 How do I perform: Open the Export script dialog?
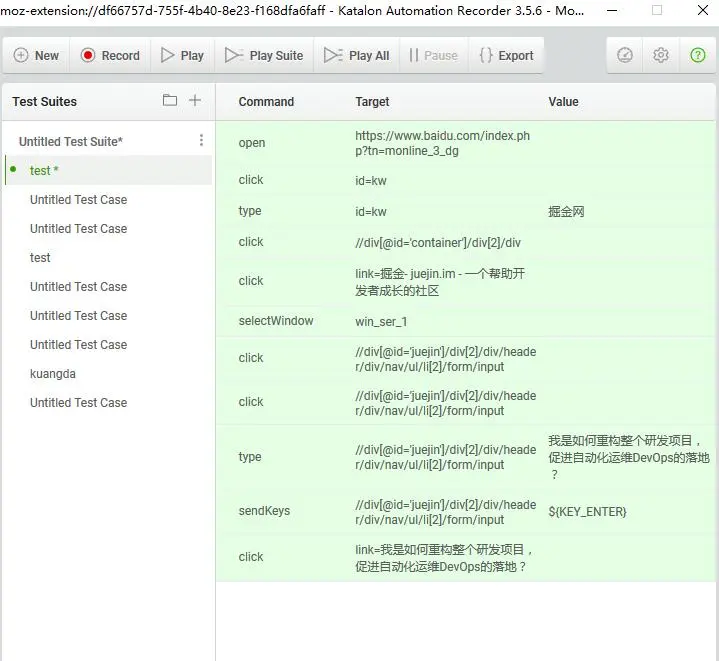coord(506,55)
